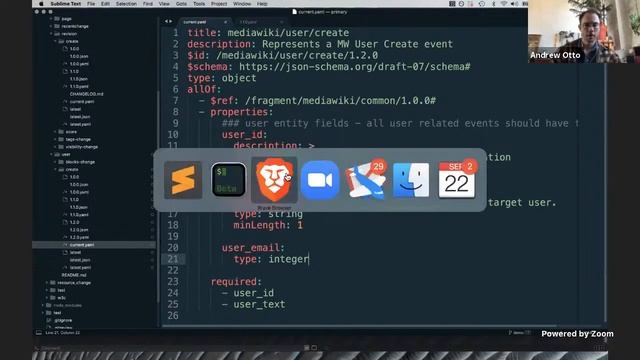
Task: Expand the node_modules folder arrow
Action: coord(43,305)
